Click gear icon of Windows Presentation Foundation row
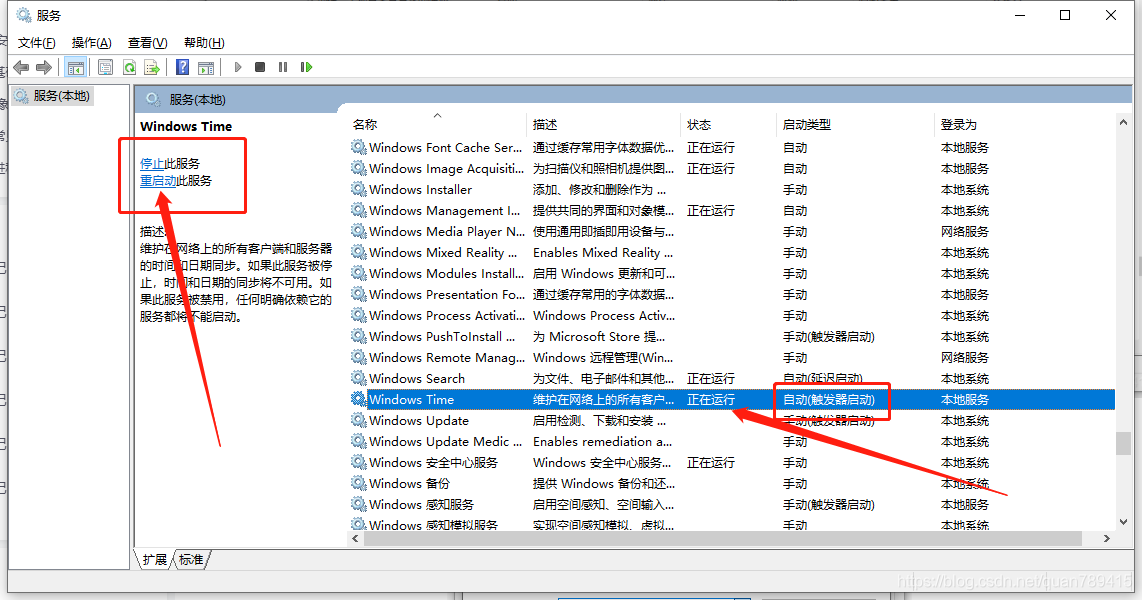 [358, 294]
